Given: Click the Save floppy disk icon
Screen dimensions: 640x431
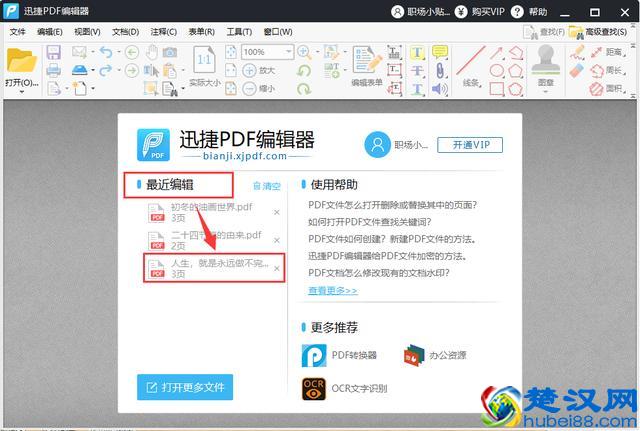Looking at the screenshot, I should tap(53, 52).
